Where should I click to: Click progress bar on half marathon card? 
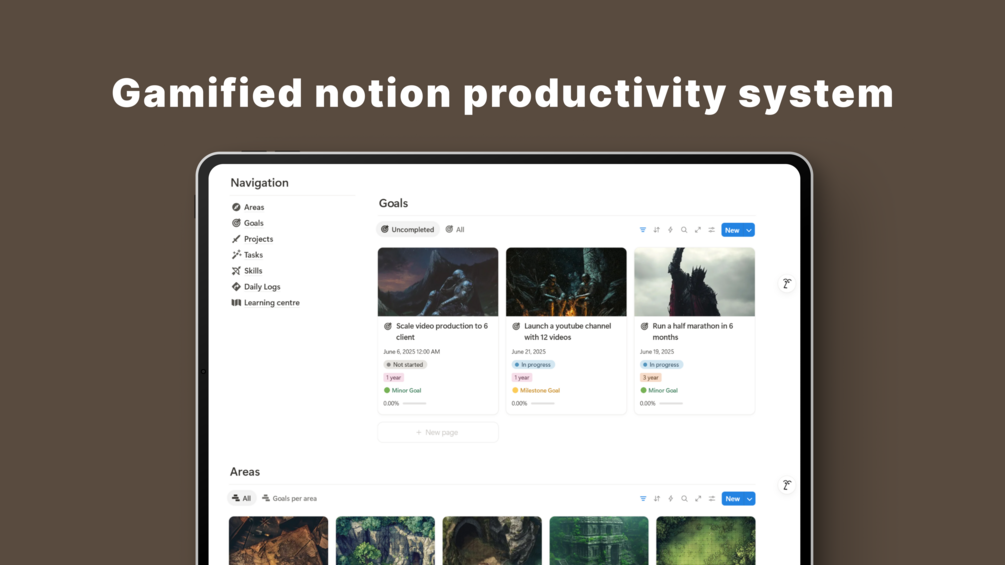coord(670,404)
